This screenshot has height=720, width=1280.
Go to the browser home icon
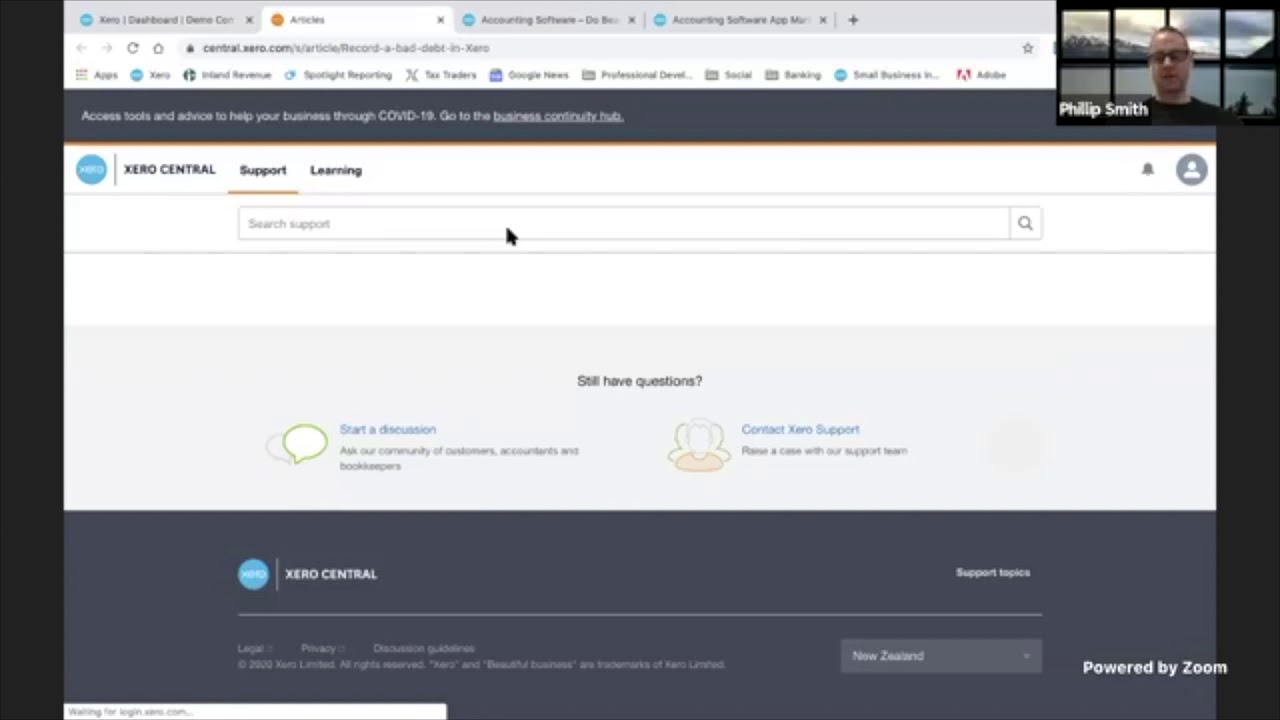(x=158, y=48)
